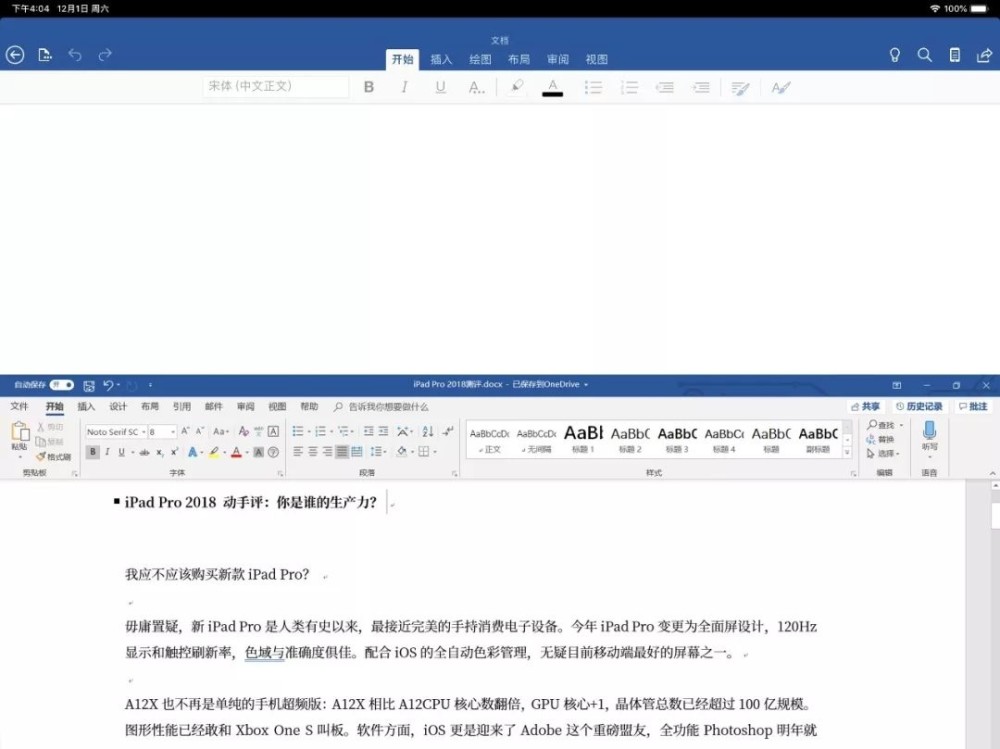Open the undo history arrow in desktop Word
The width and height of the screenshot is (1000, 749).
(119, 385)
